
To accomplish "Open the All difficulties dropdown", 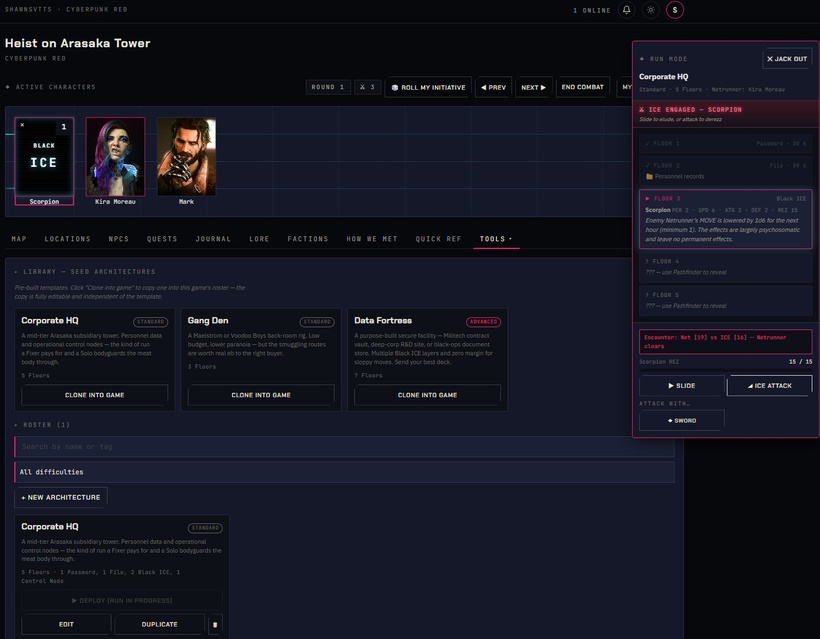I will click(x=345, y=472).
